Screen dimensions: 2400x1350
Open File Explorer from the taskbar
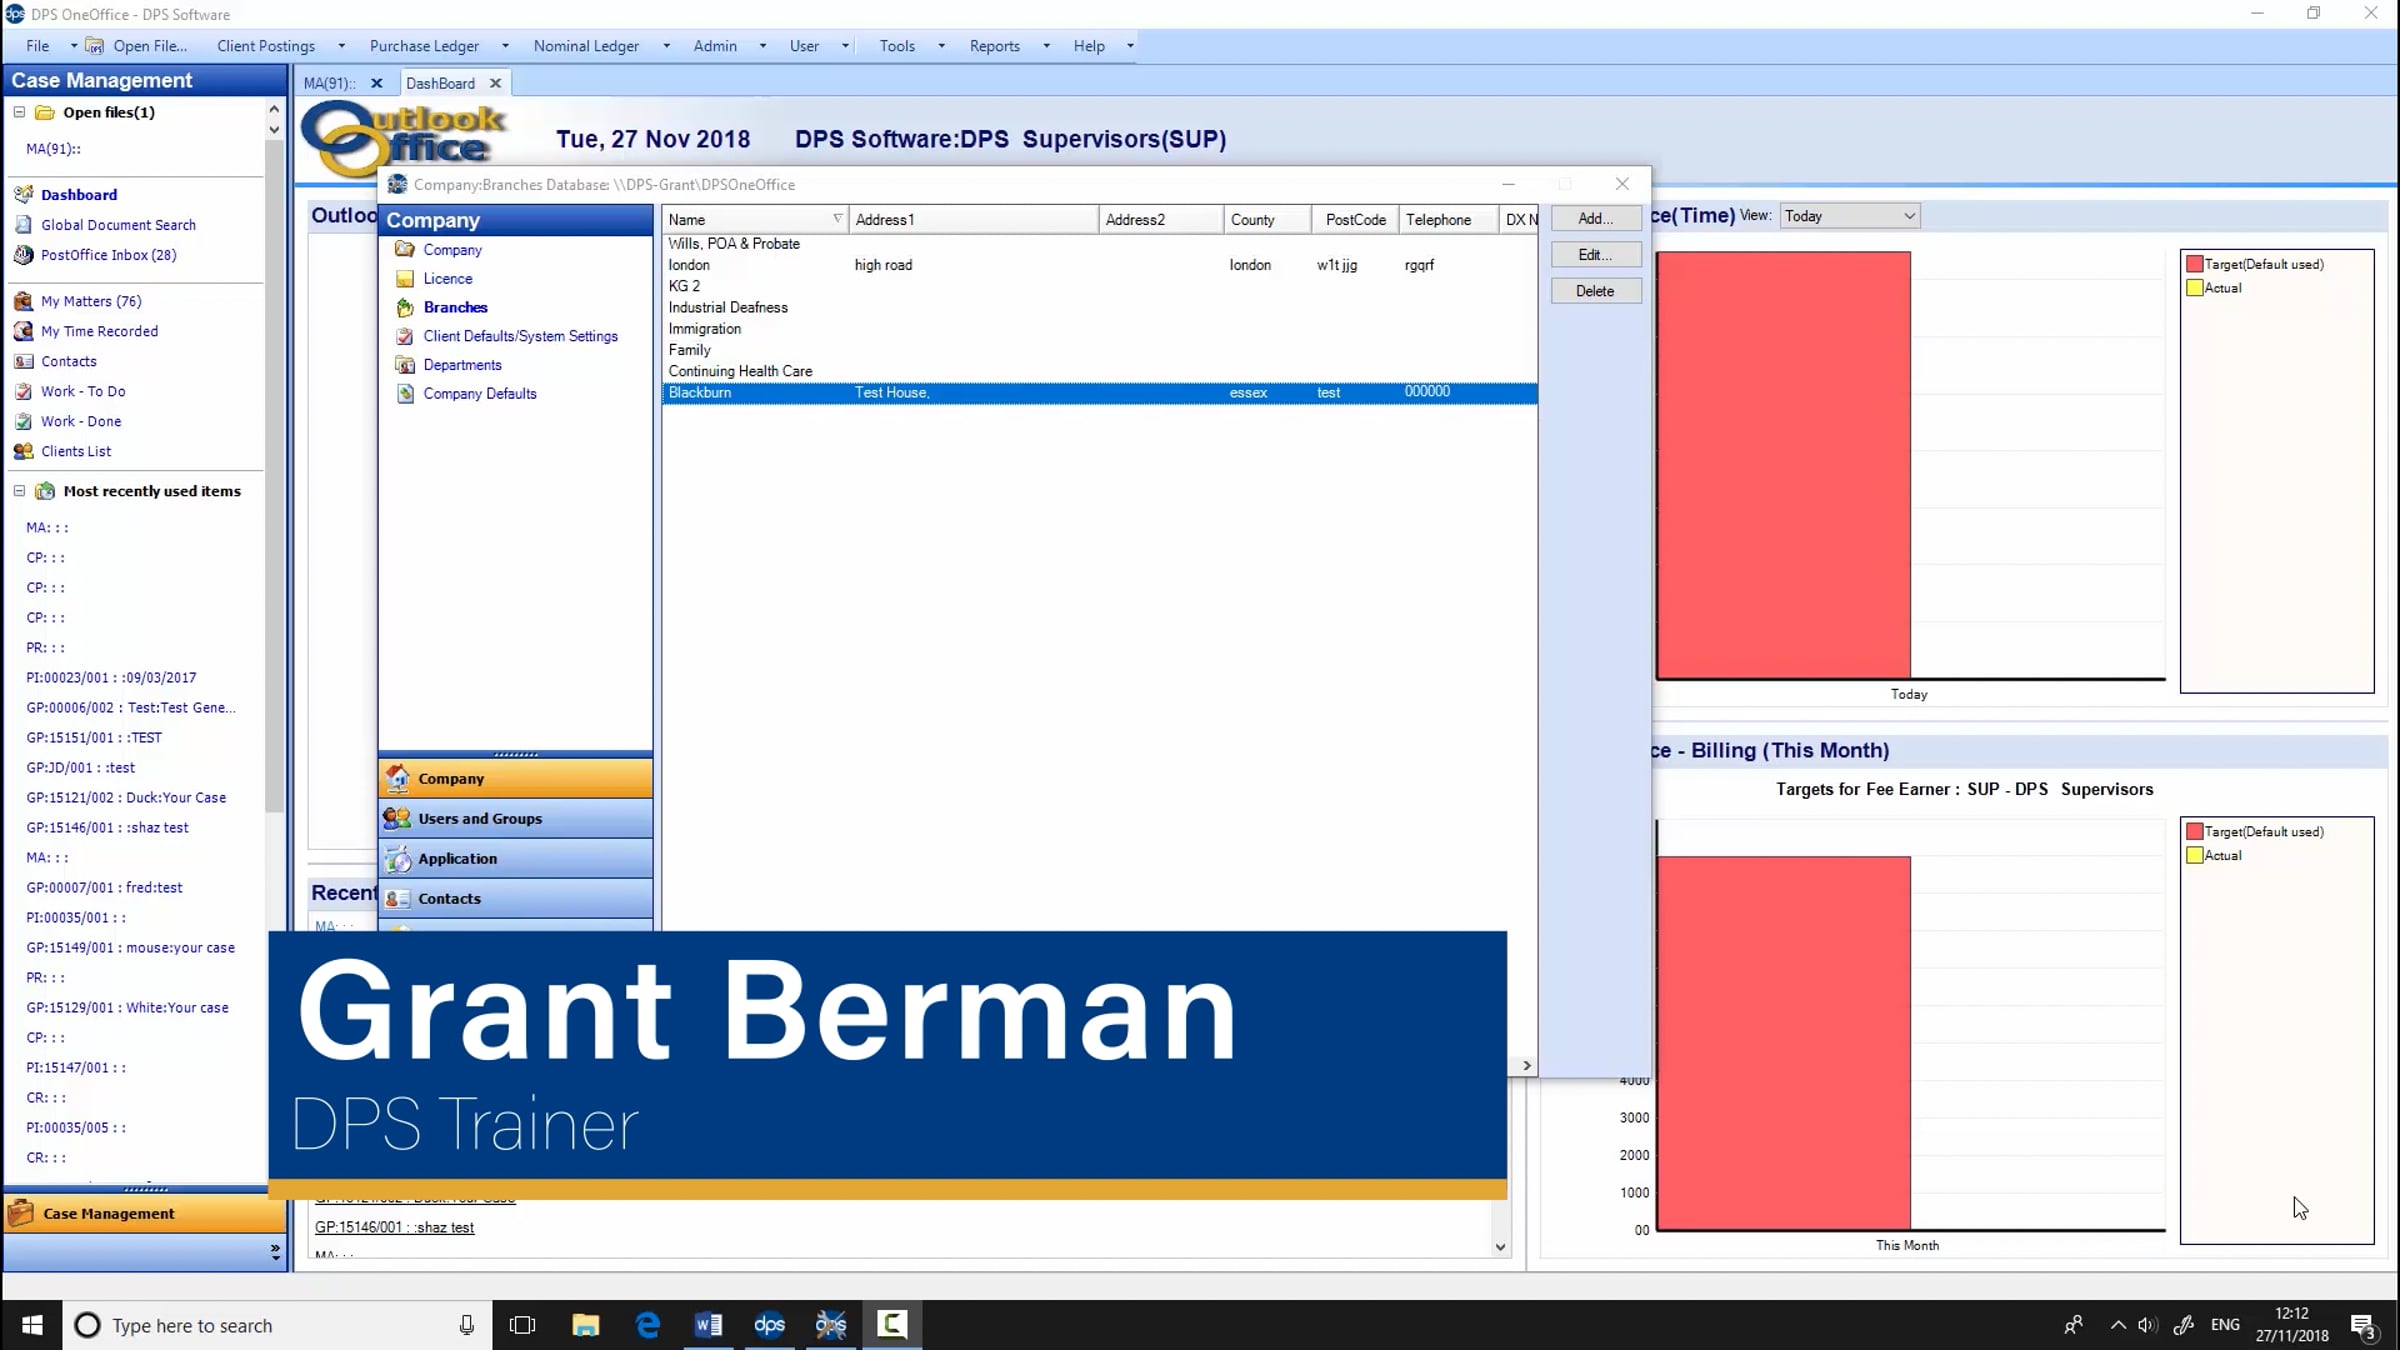585,1325
